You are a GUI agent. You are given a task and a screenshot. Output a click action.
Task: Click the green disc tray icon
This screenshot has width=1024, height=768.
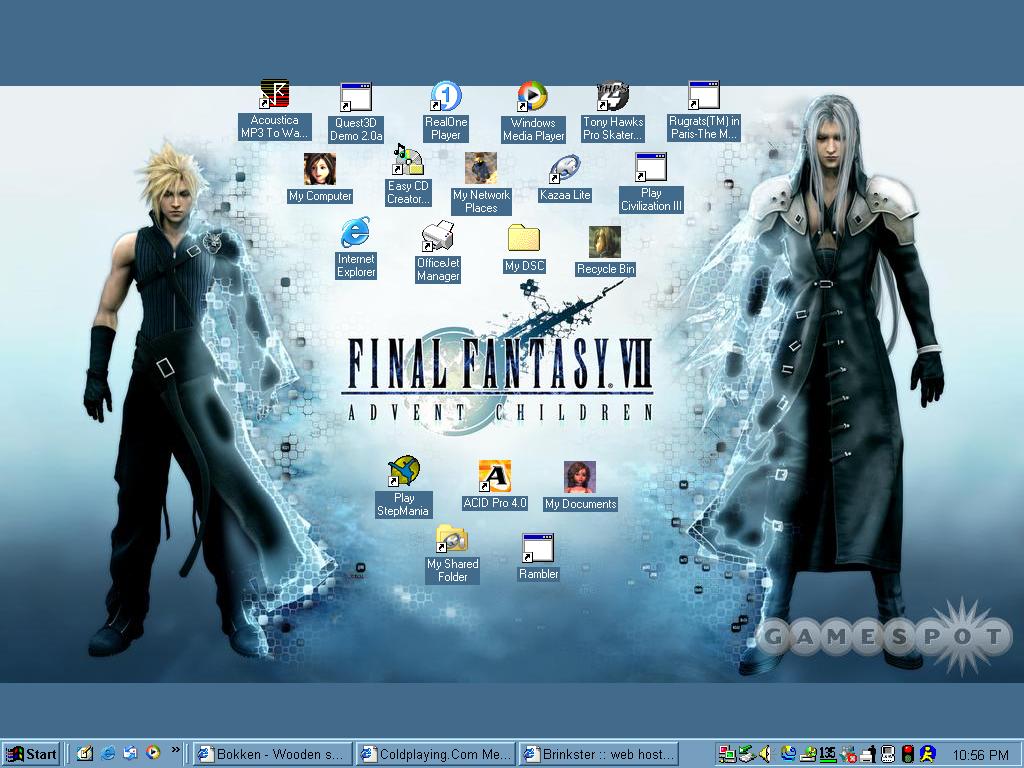[x=809, y=754]
